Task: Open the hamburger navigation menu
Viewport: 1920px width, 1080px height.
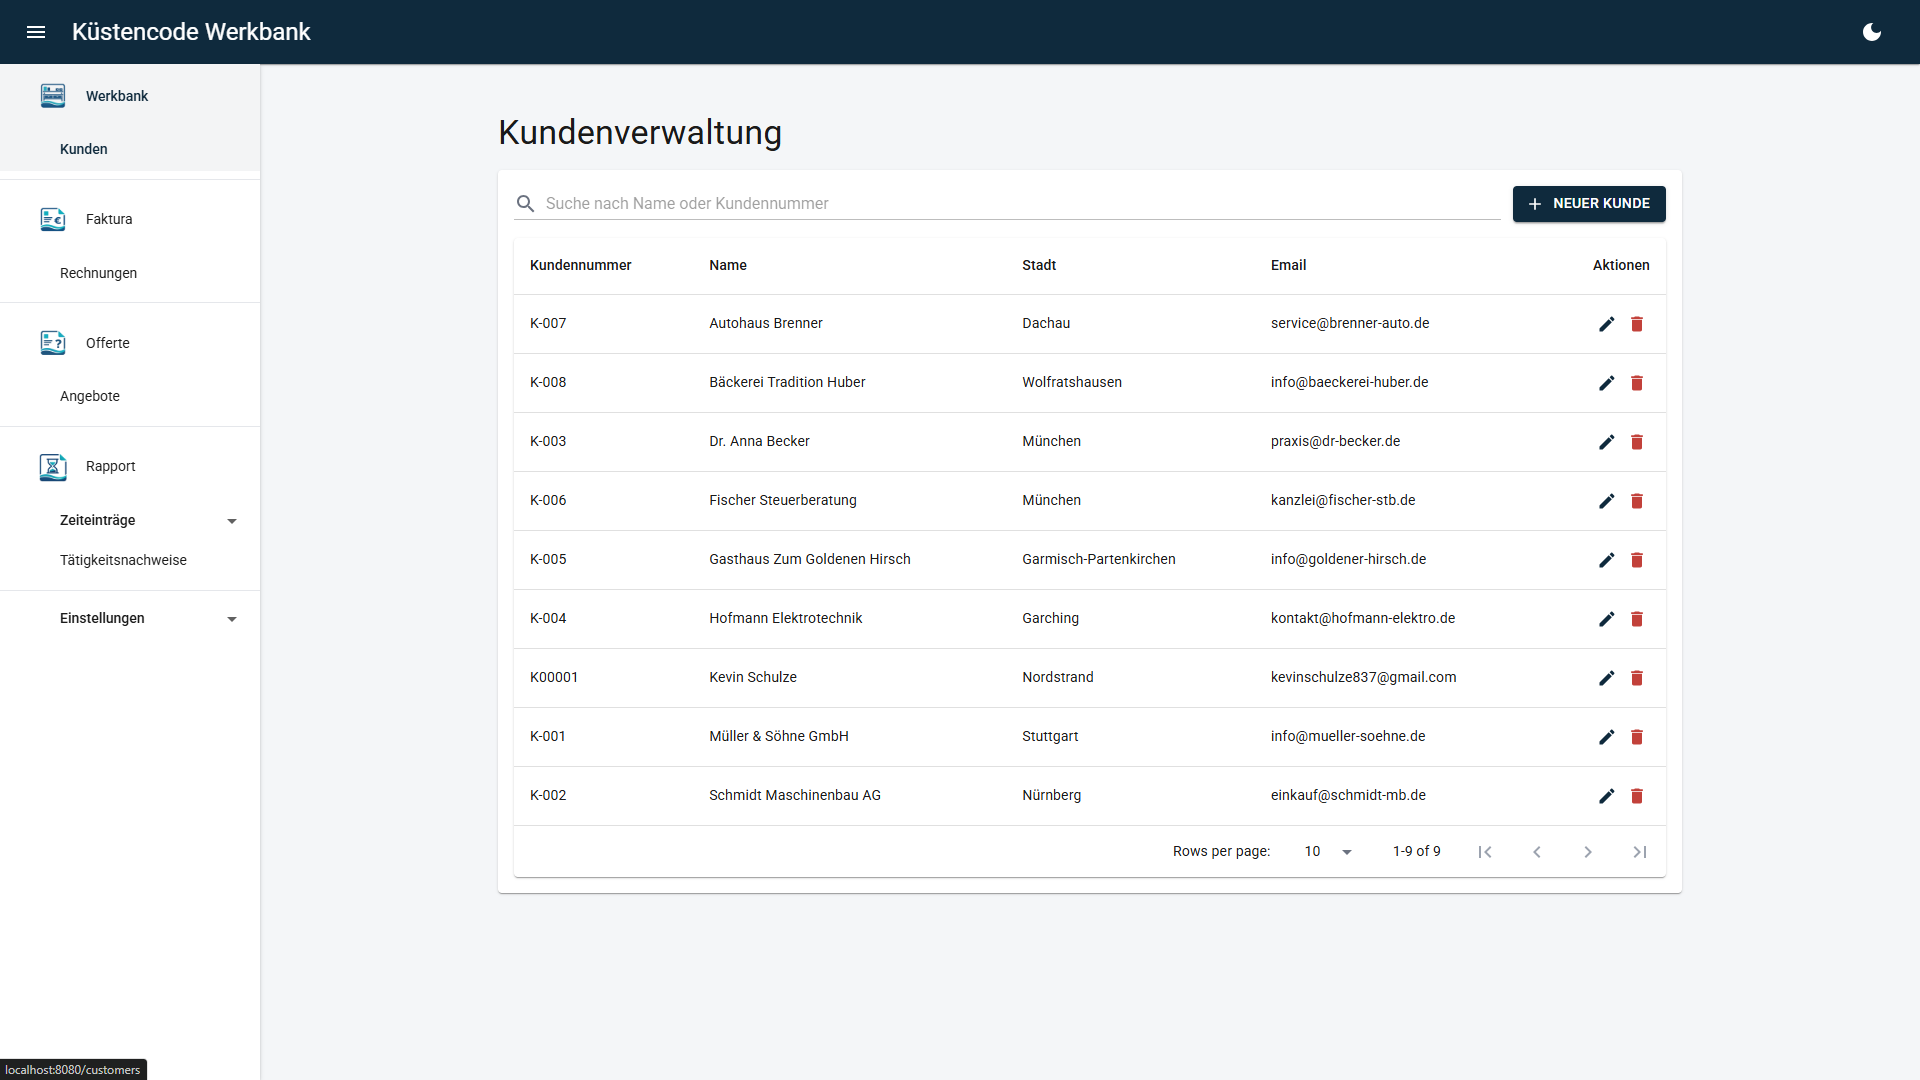Action: pyautogui.click(x=36, y=31)
